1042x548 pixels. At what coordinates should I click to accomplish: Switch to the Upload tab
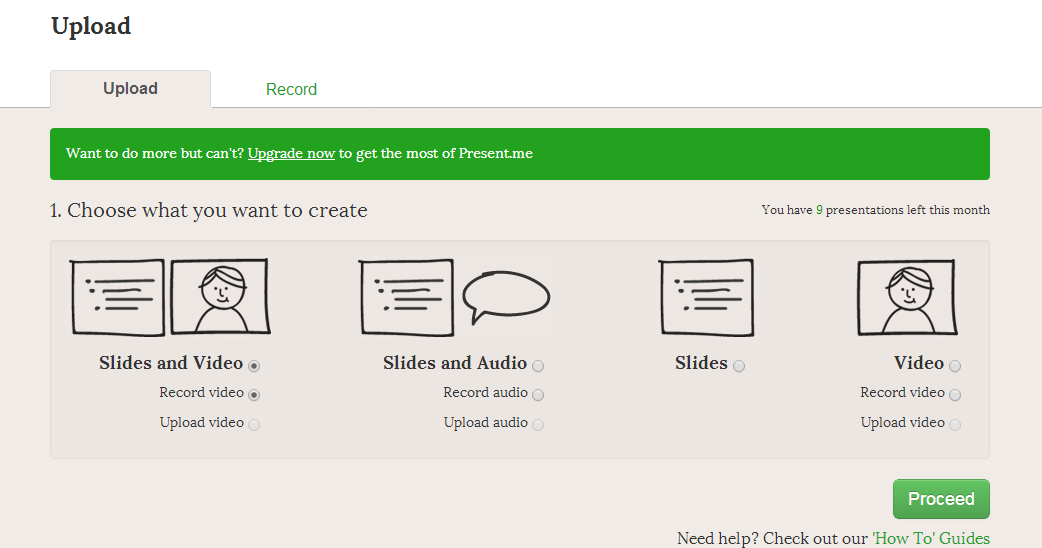point(130,89)
